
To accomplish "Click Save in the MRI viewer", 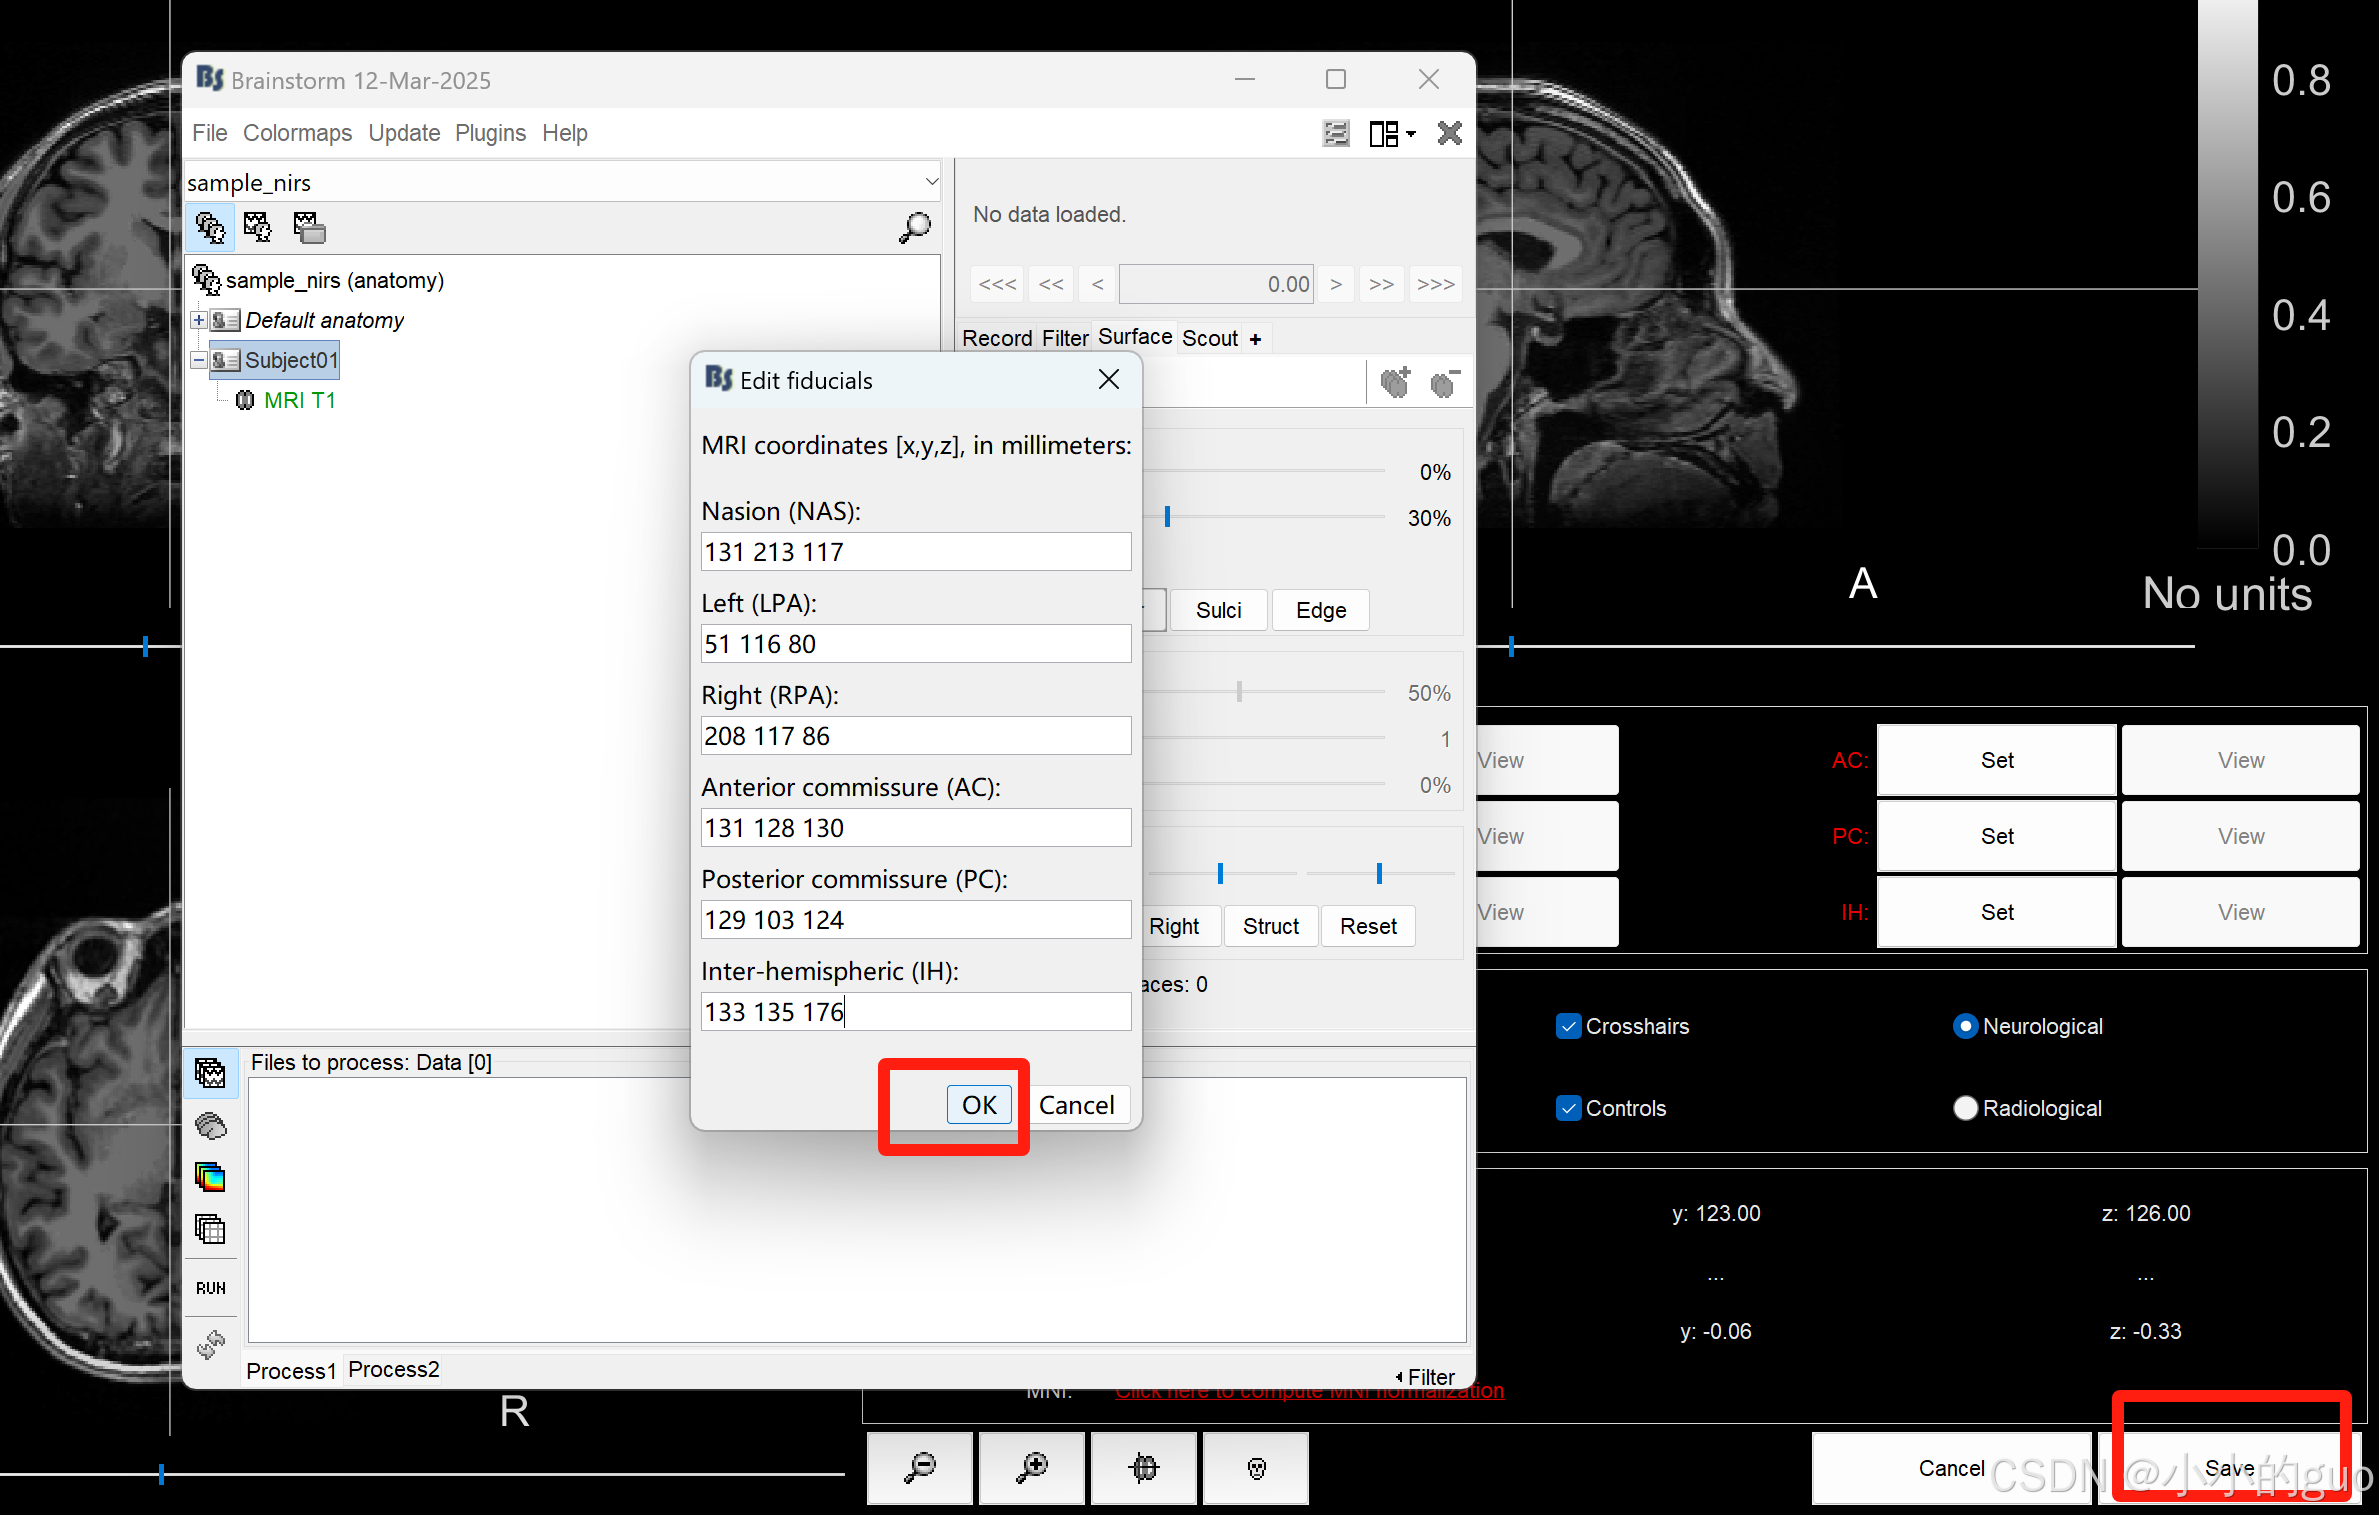I will pos(2229,1467).
